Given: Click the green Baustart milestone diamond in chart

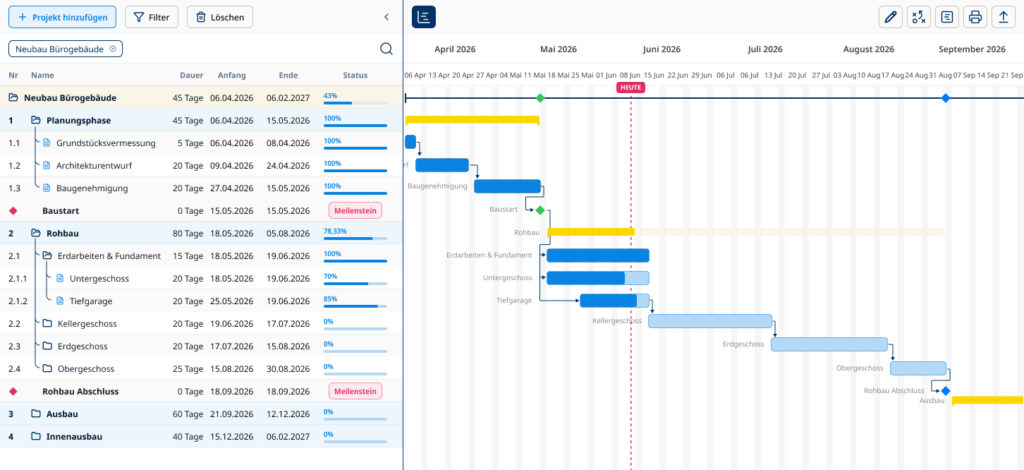Looking at the screenshot, I should pos(540,210).
